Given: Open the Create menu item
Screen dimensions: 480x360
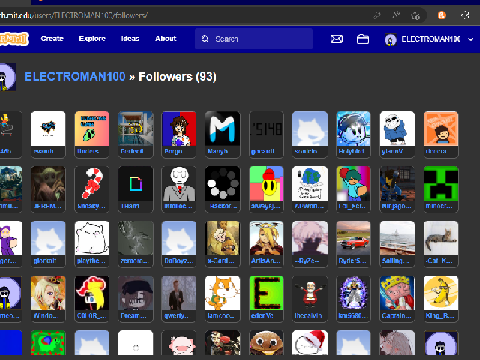Looking at the screenshot, I should tap(52, 39).
